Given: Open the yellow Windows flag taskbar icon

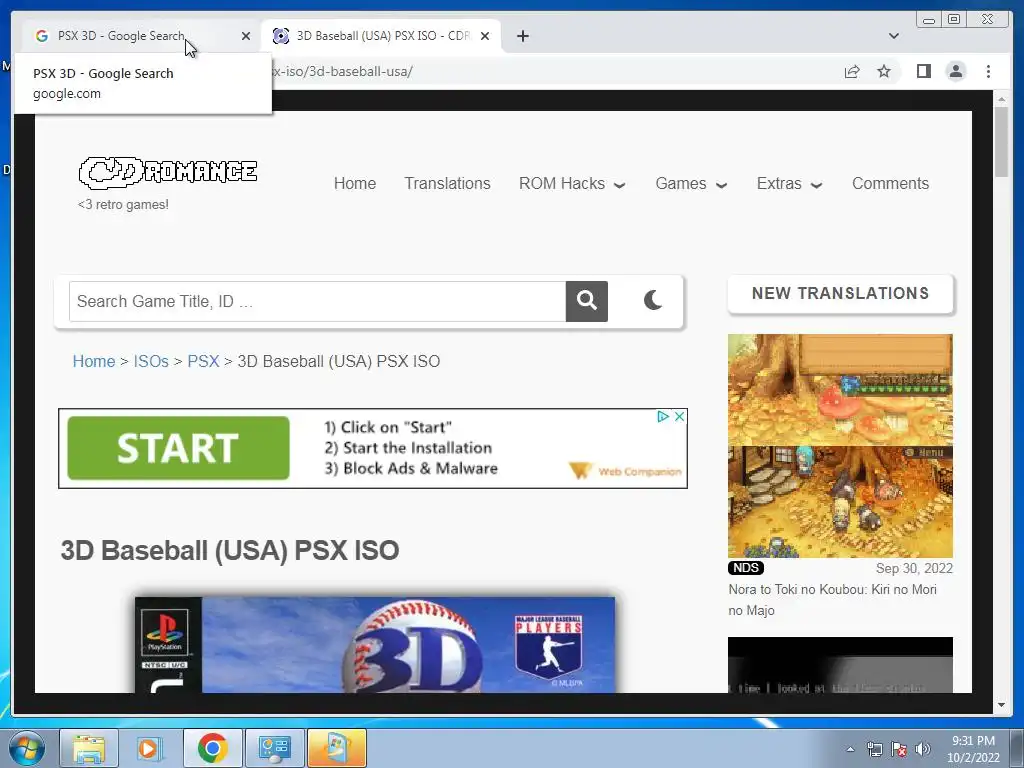Looking at the screenshot, I should [x=336, y=748].
